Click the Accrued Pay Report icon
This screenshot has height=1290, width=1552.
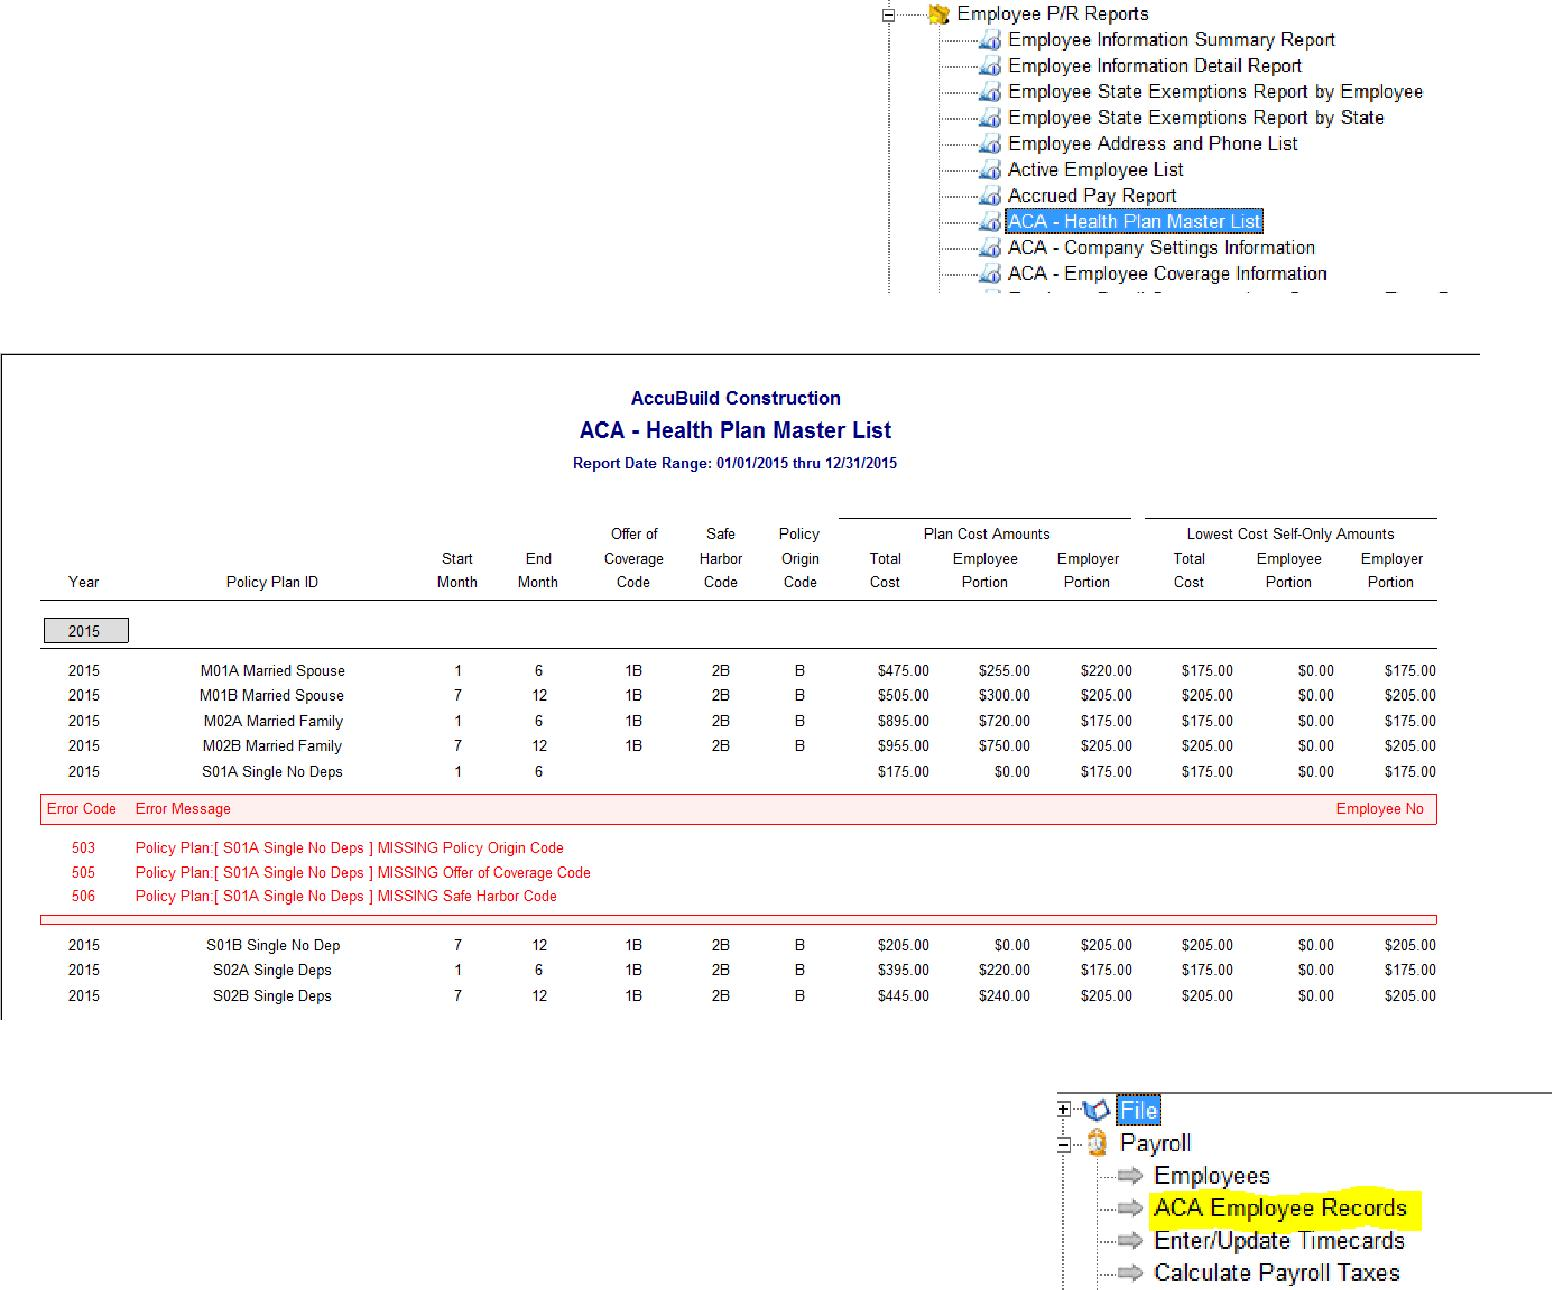coord(990,196)
